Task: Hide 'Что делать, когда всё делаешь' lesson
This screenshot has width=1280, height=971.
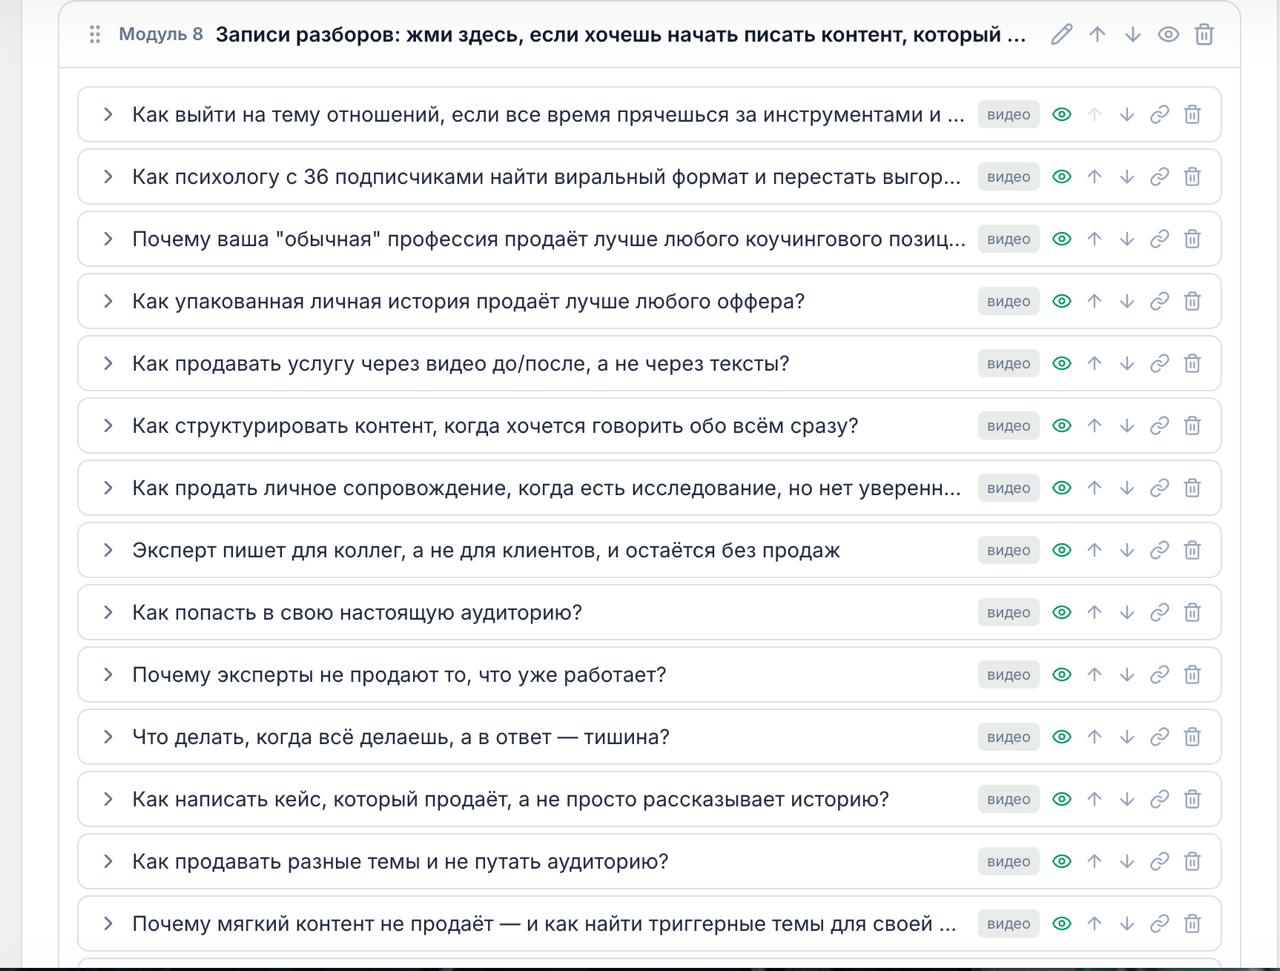Action: coord(1062,737)
